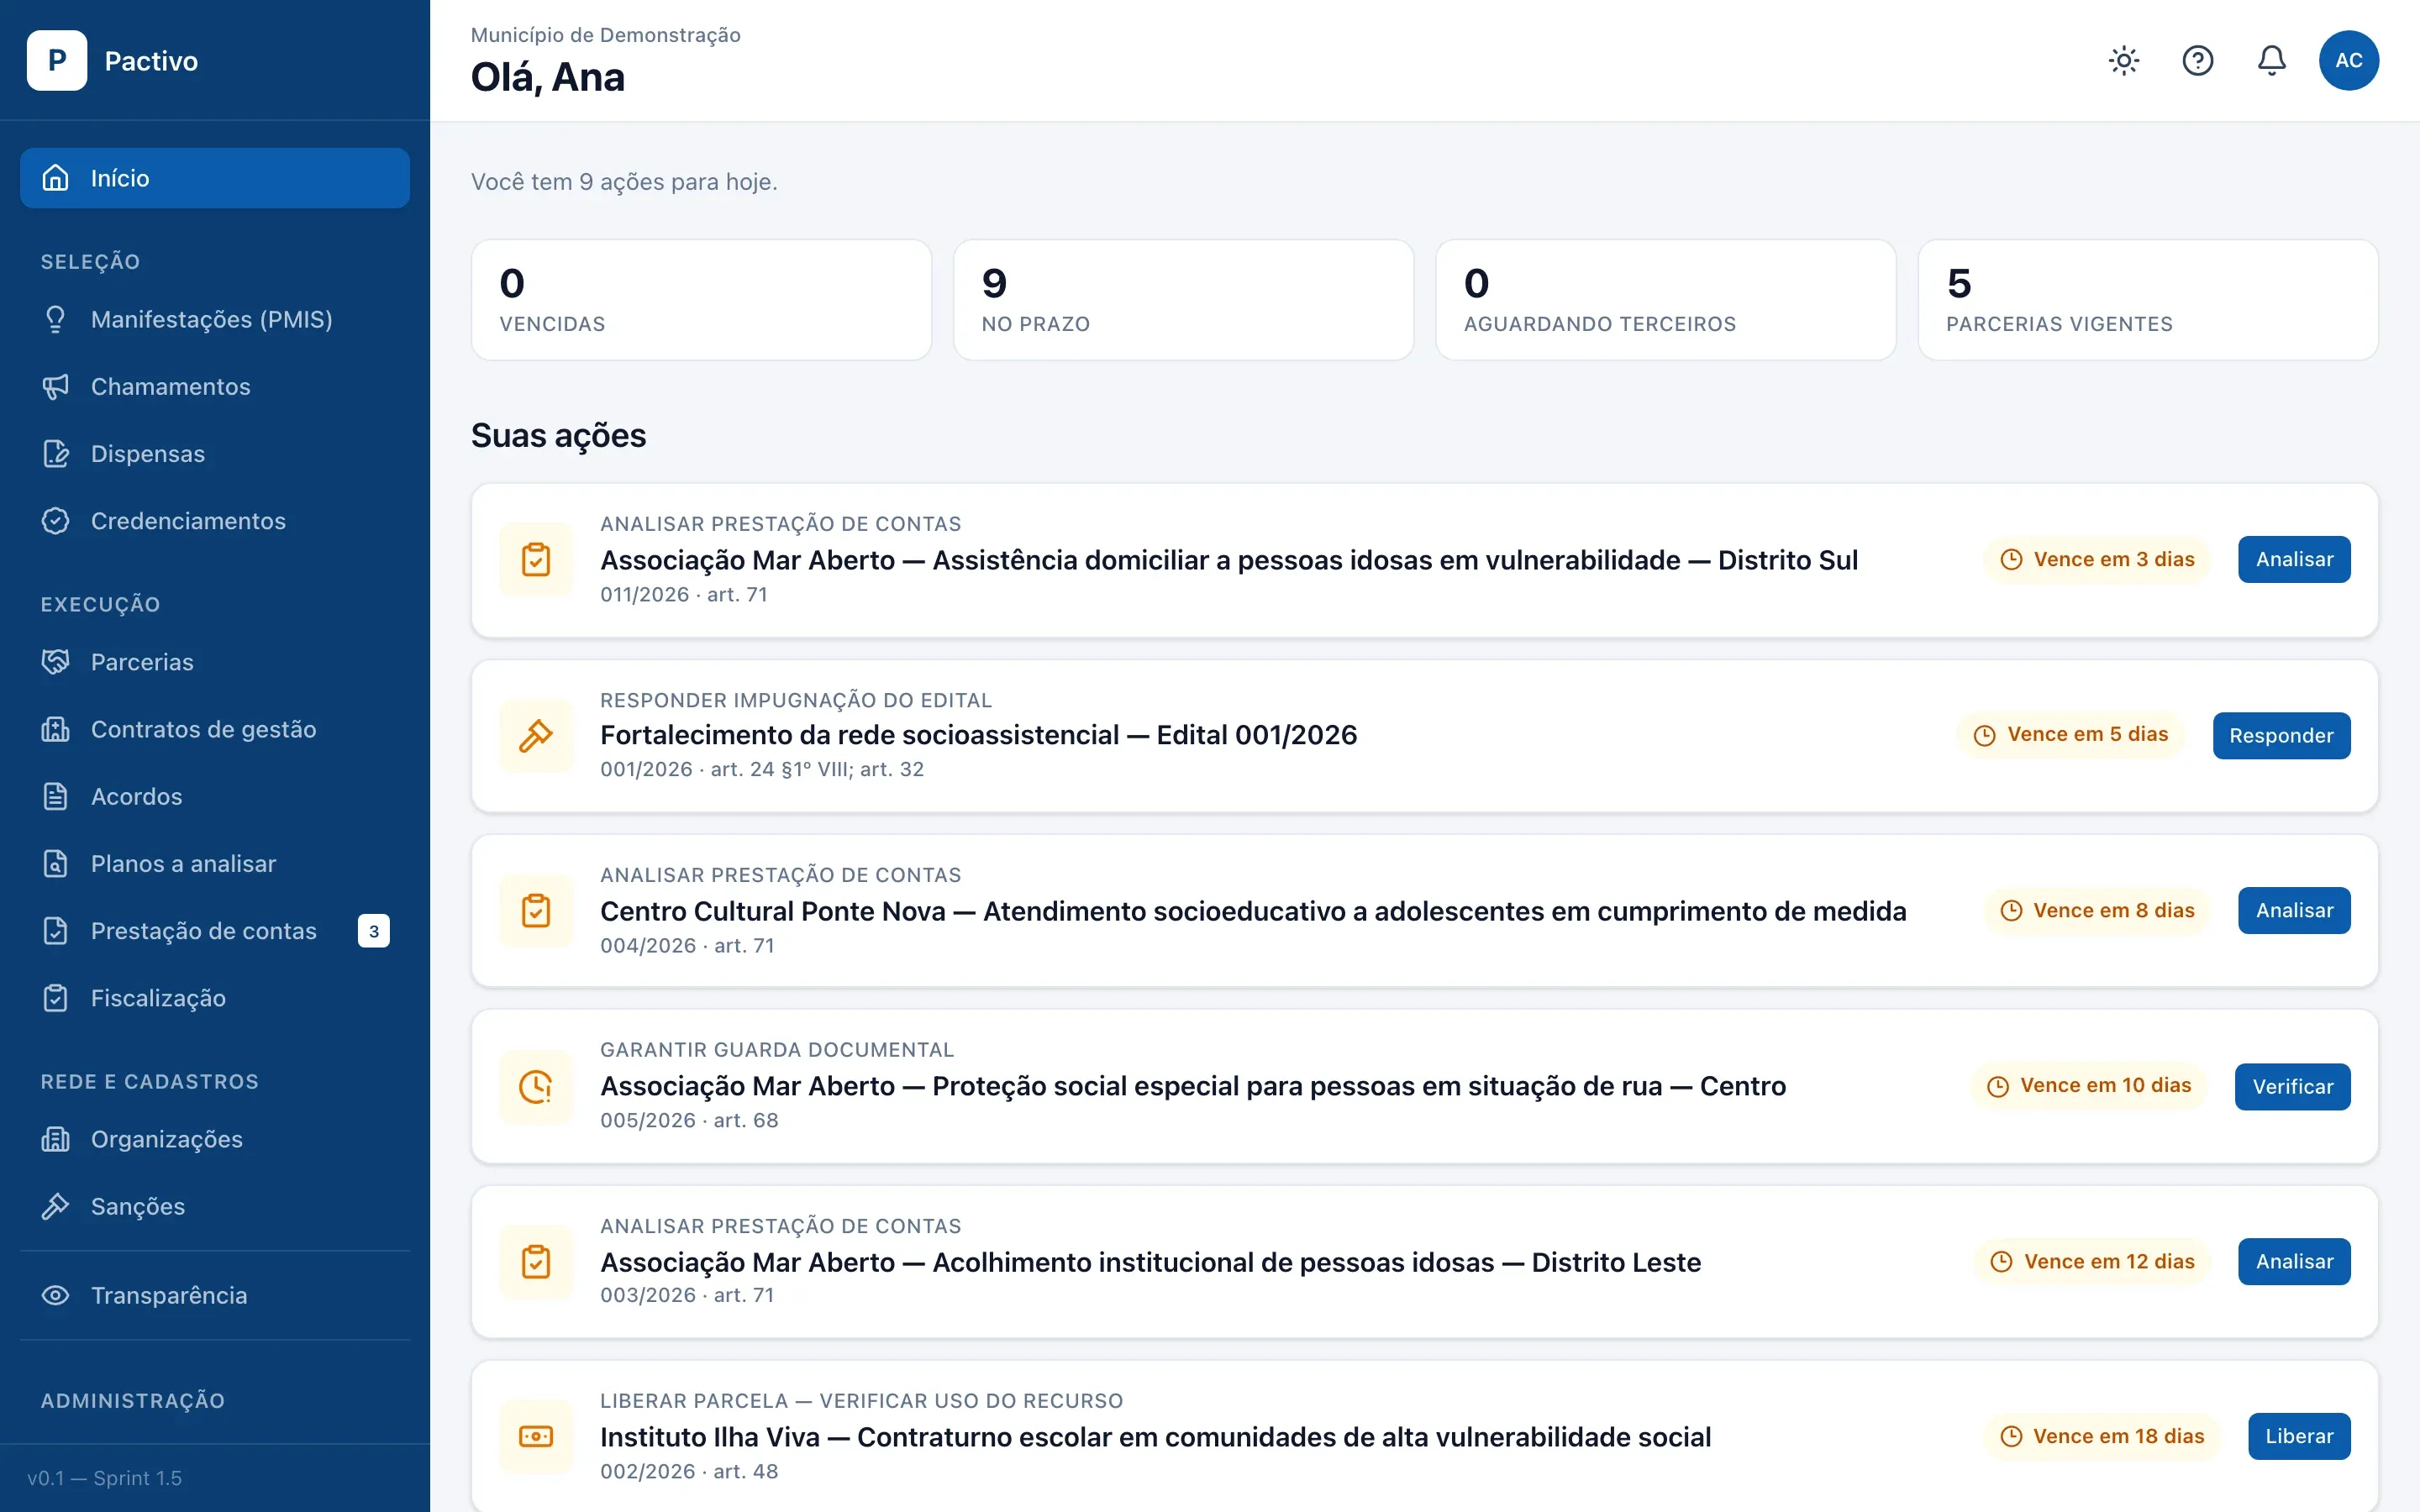2420x1512 pixels.
Task: Open Manifestações (PMIS) in the sidebar
Action: point(215,319)
